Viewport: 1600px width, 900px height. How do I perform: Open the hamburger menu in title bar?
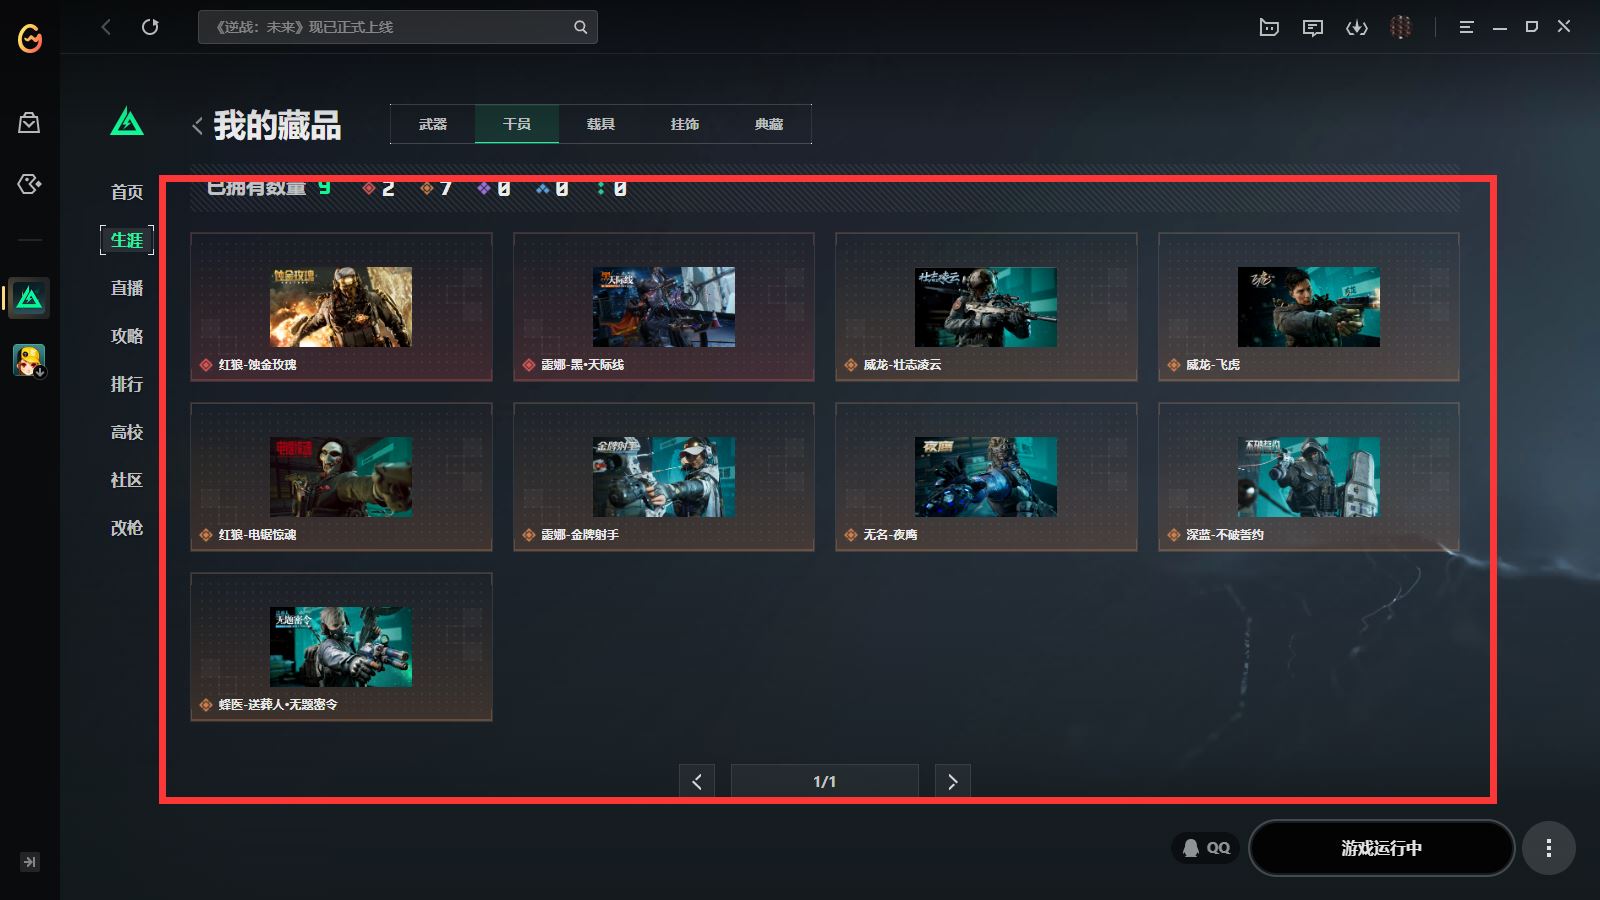[x=1466, y=27]
